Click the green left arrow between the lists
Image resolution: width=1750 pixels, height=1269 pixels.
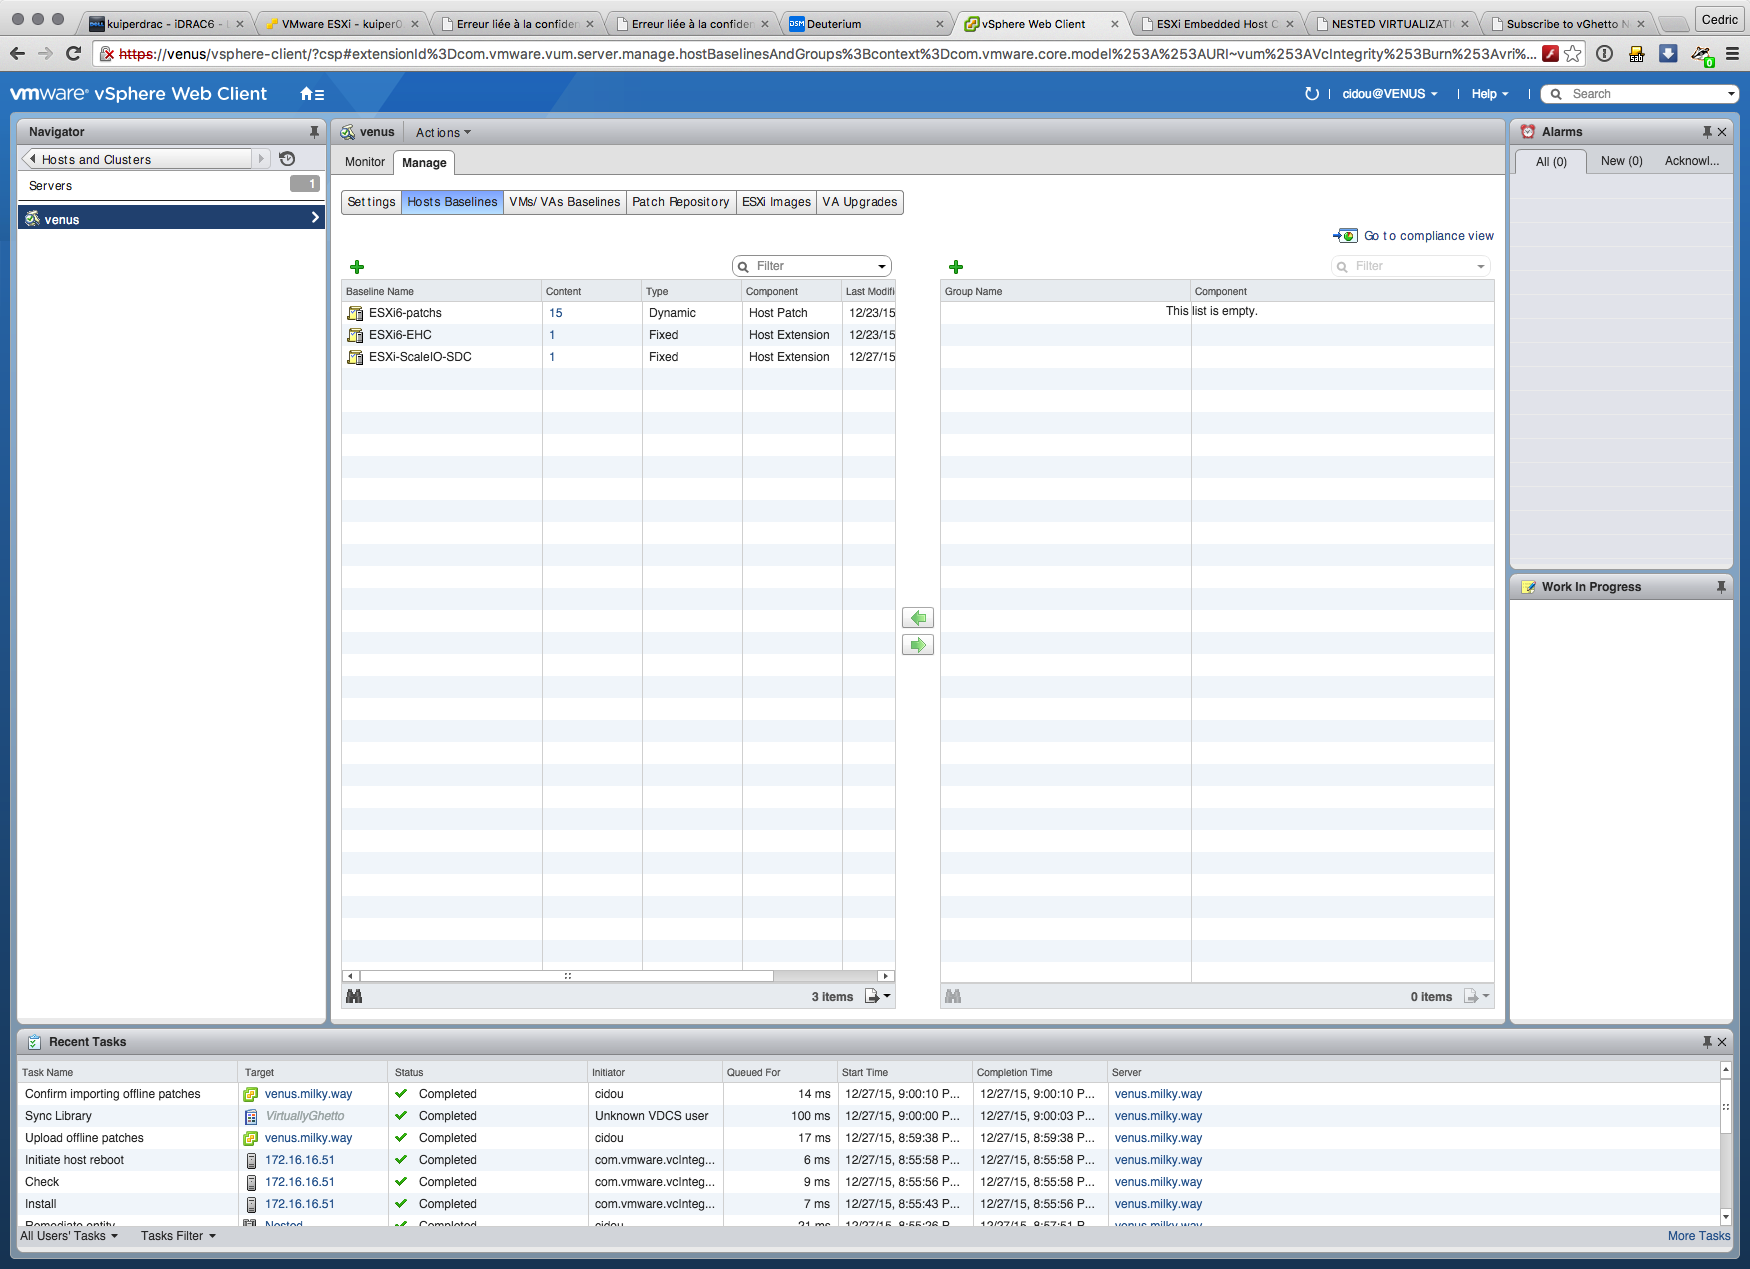917,618
